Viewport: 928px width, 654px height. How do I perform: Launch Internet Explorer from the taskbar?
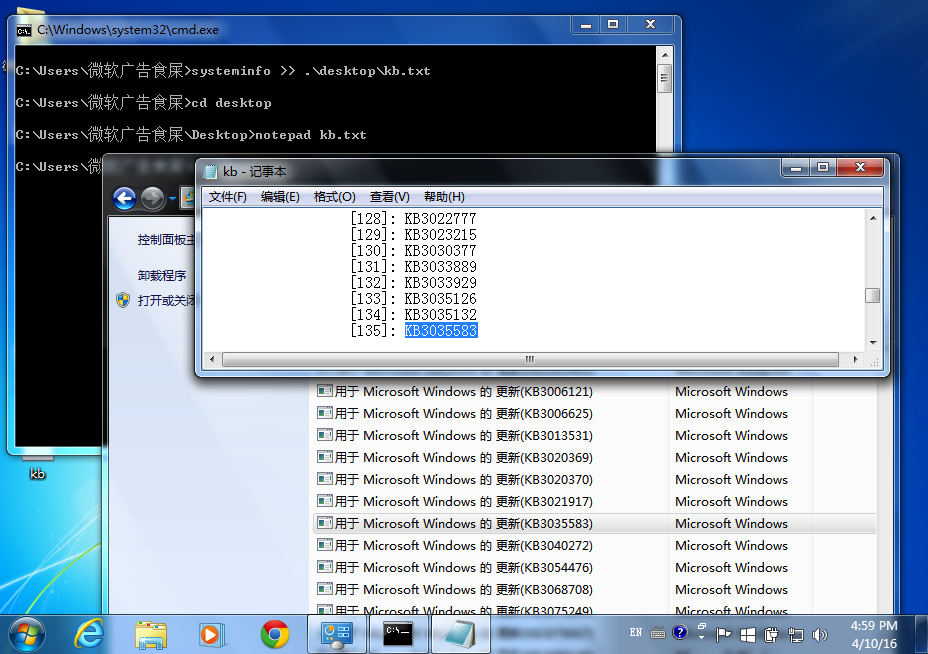(x=89, y=634)
